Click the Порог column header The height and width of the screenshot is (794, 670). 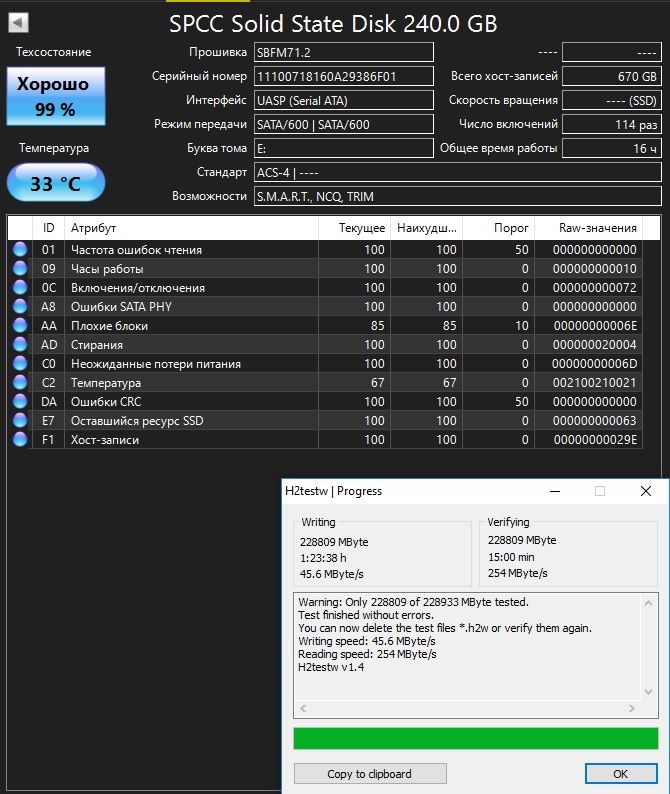coord(498,228)
